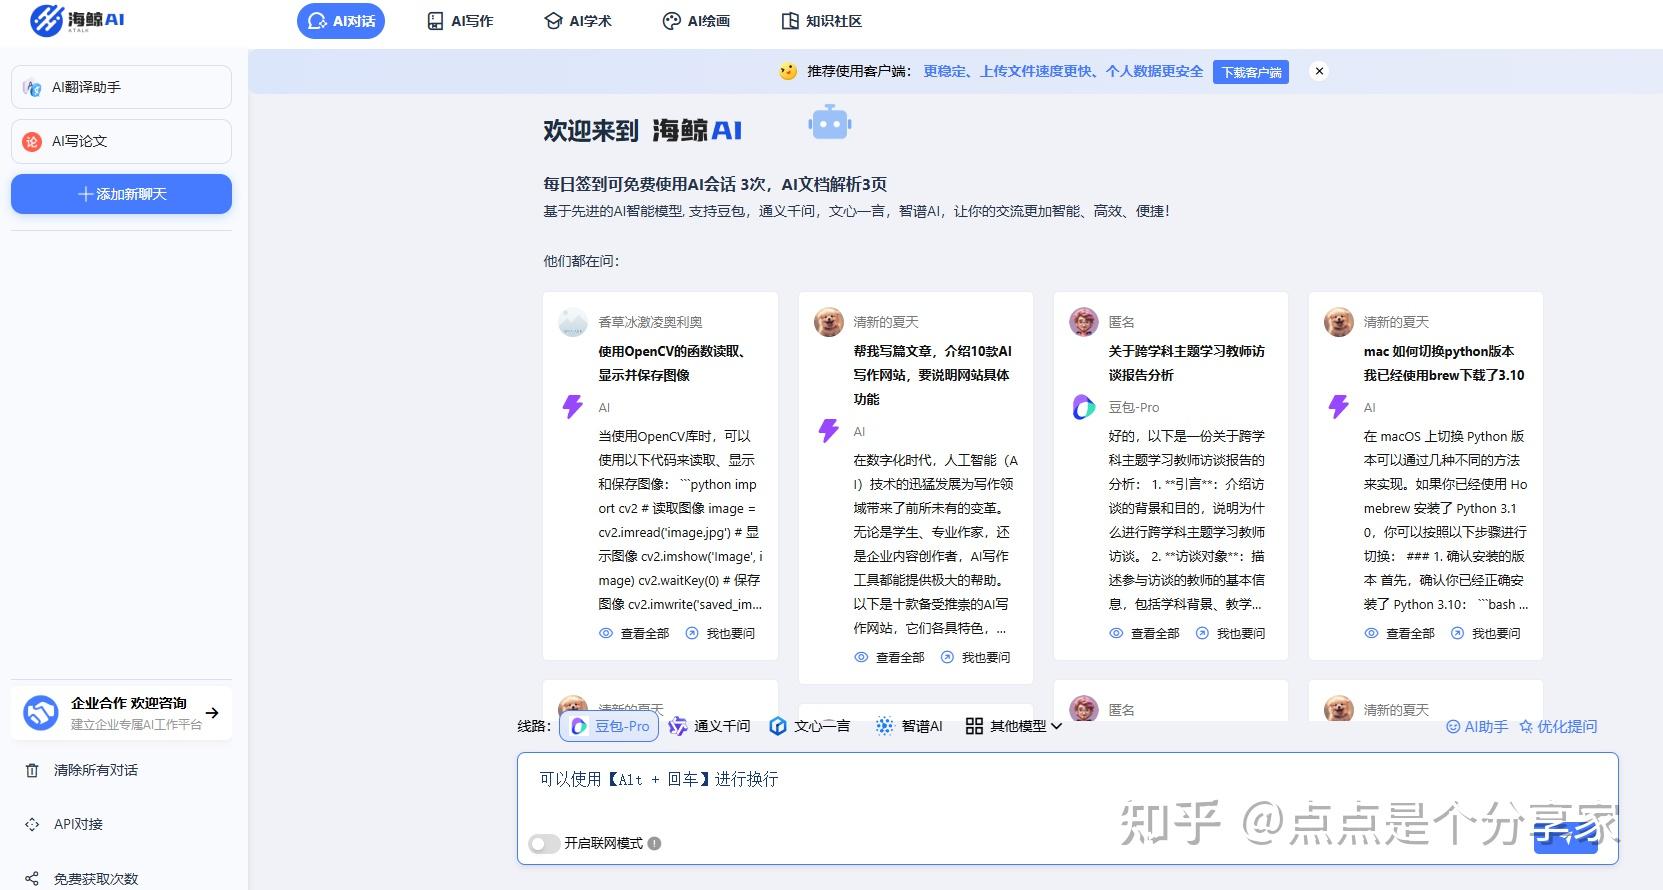Click AI lightning icon in AI写作网站 card

(x=828, y=431)
